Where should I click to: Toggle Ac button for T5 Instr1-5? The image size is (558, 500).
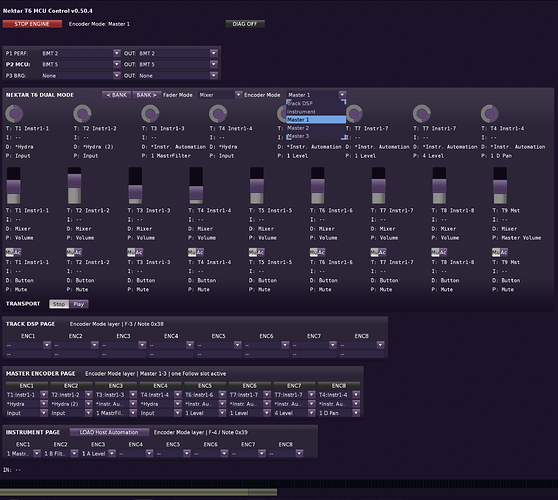click(x=261, y=252)
